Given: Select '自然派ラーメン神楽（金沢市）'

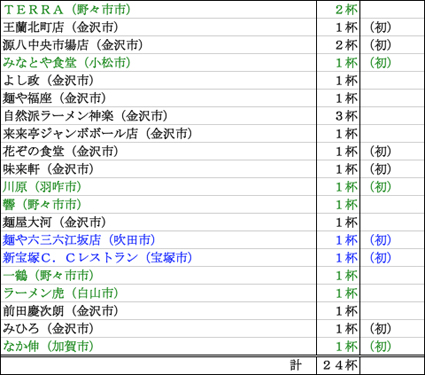Looking at the screenshot, I should click(85, 116).
